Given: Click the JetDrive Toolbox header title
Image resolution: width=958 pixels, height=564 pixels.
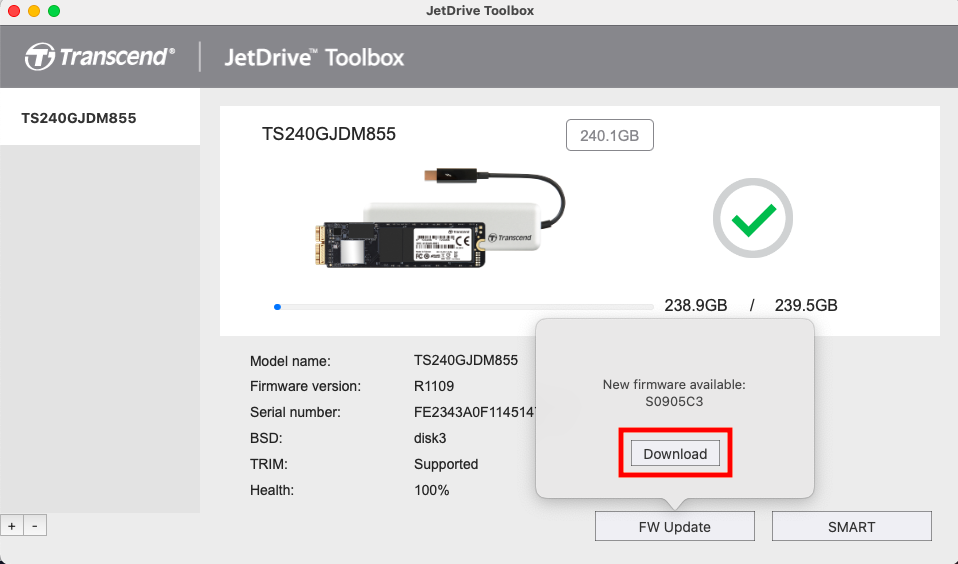Looking at the screenshot, I should click(314, 57).
